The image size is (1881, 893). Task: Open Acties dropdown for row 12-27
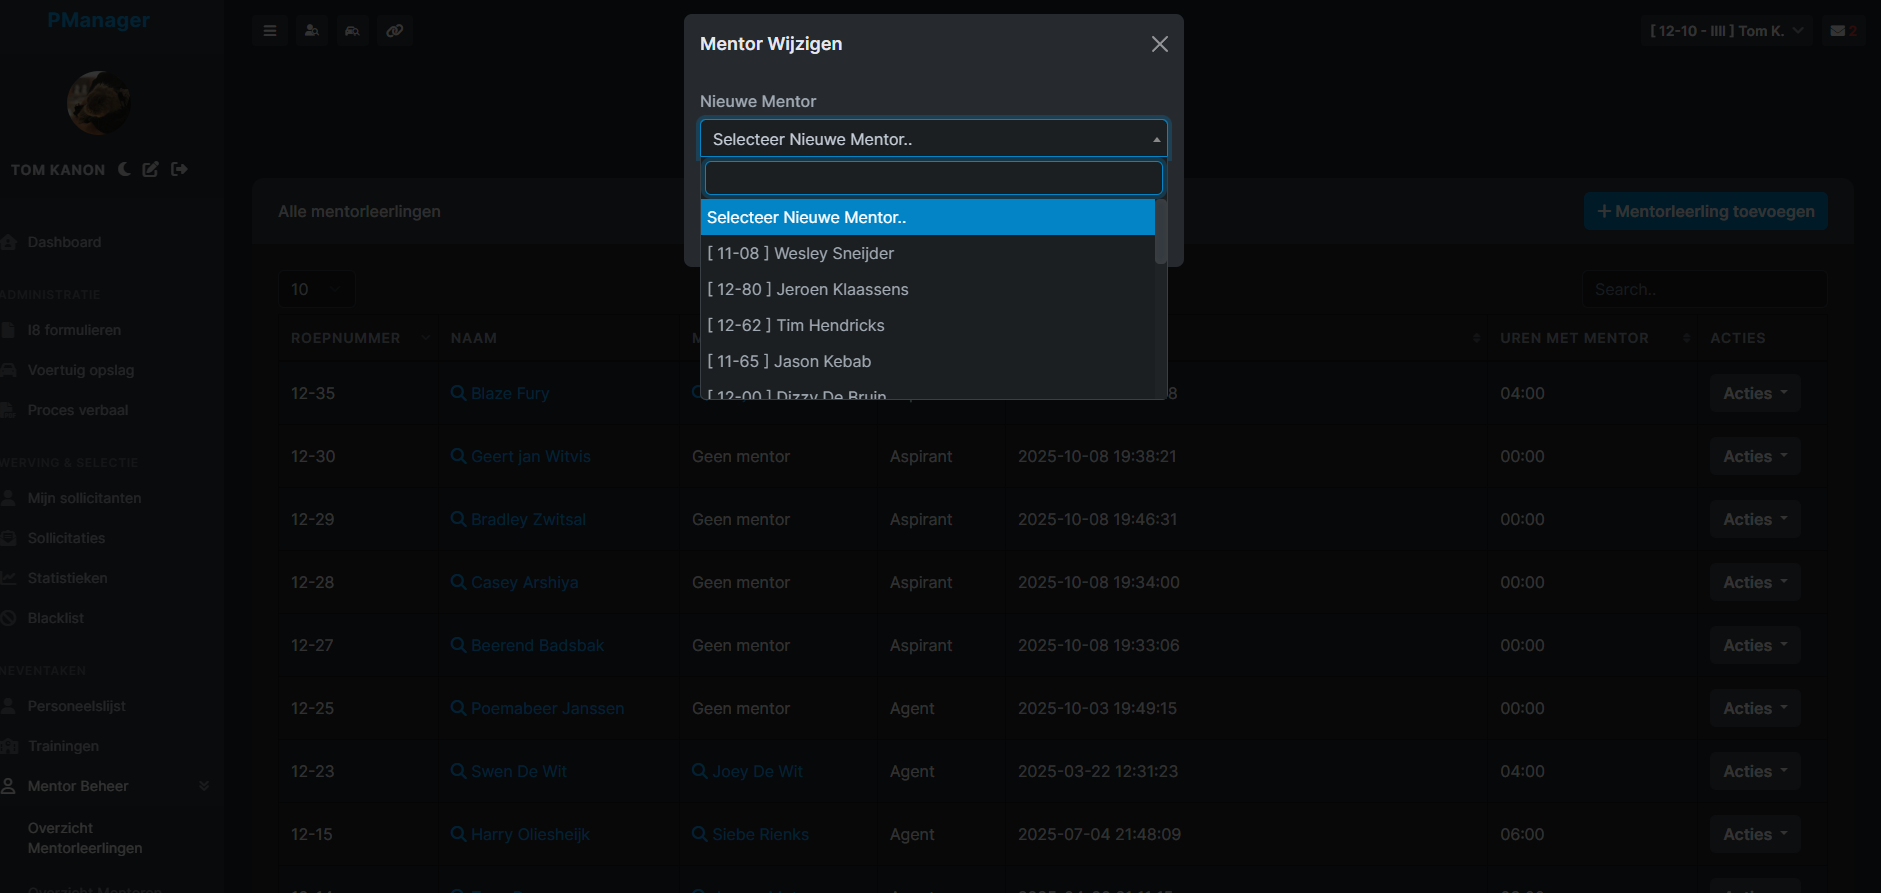click(x=1755, y=645)
